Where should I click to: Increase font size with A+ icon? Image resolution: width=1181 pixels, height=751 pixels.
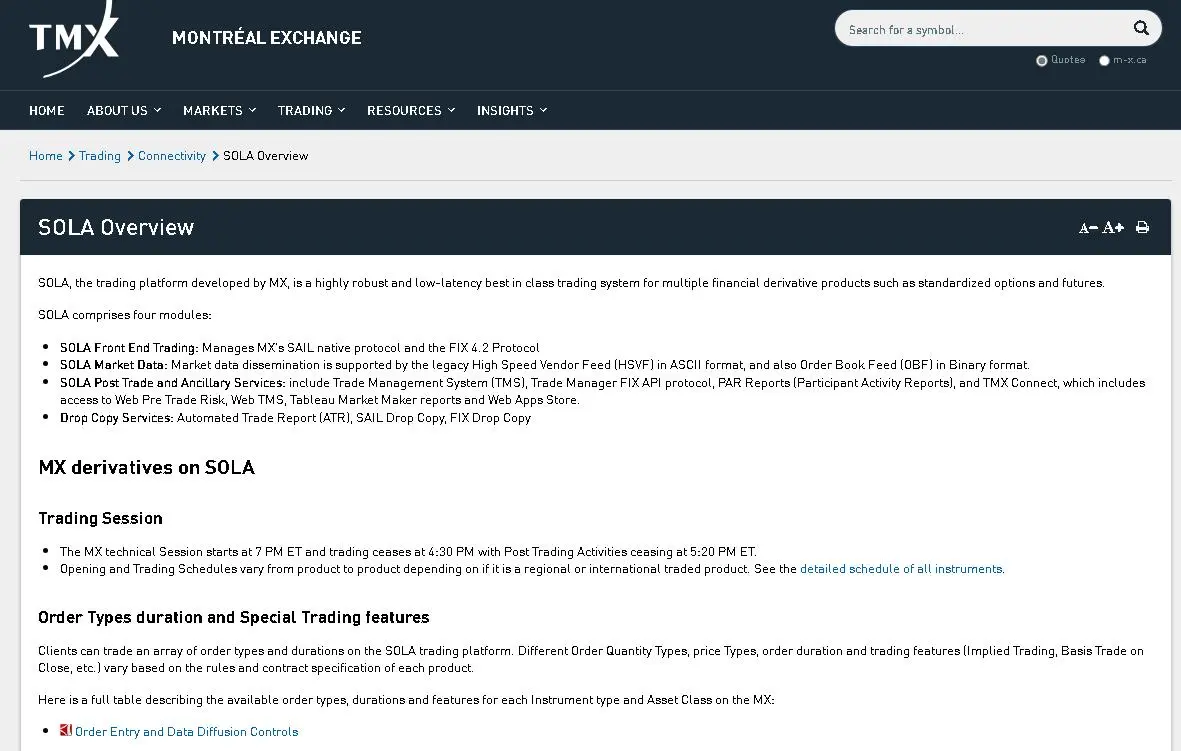[x=1113, y=227]
